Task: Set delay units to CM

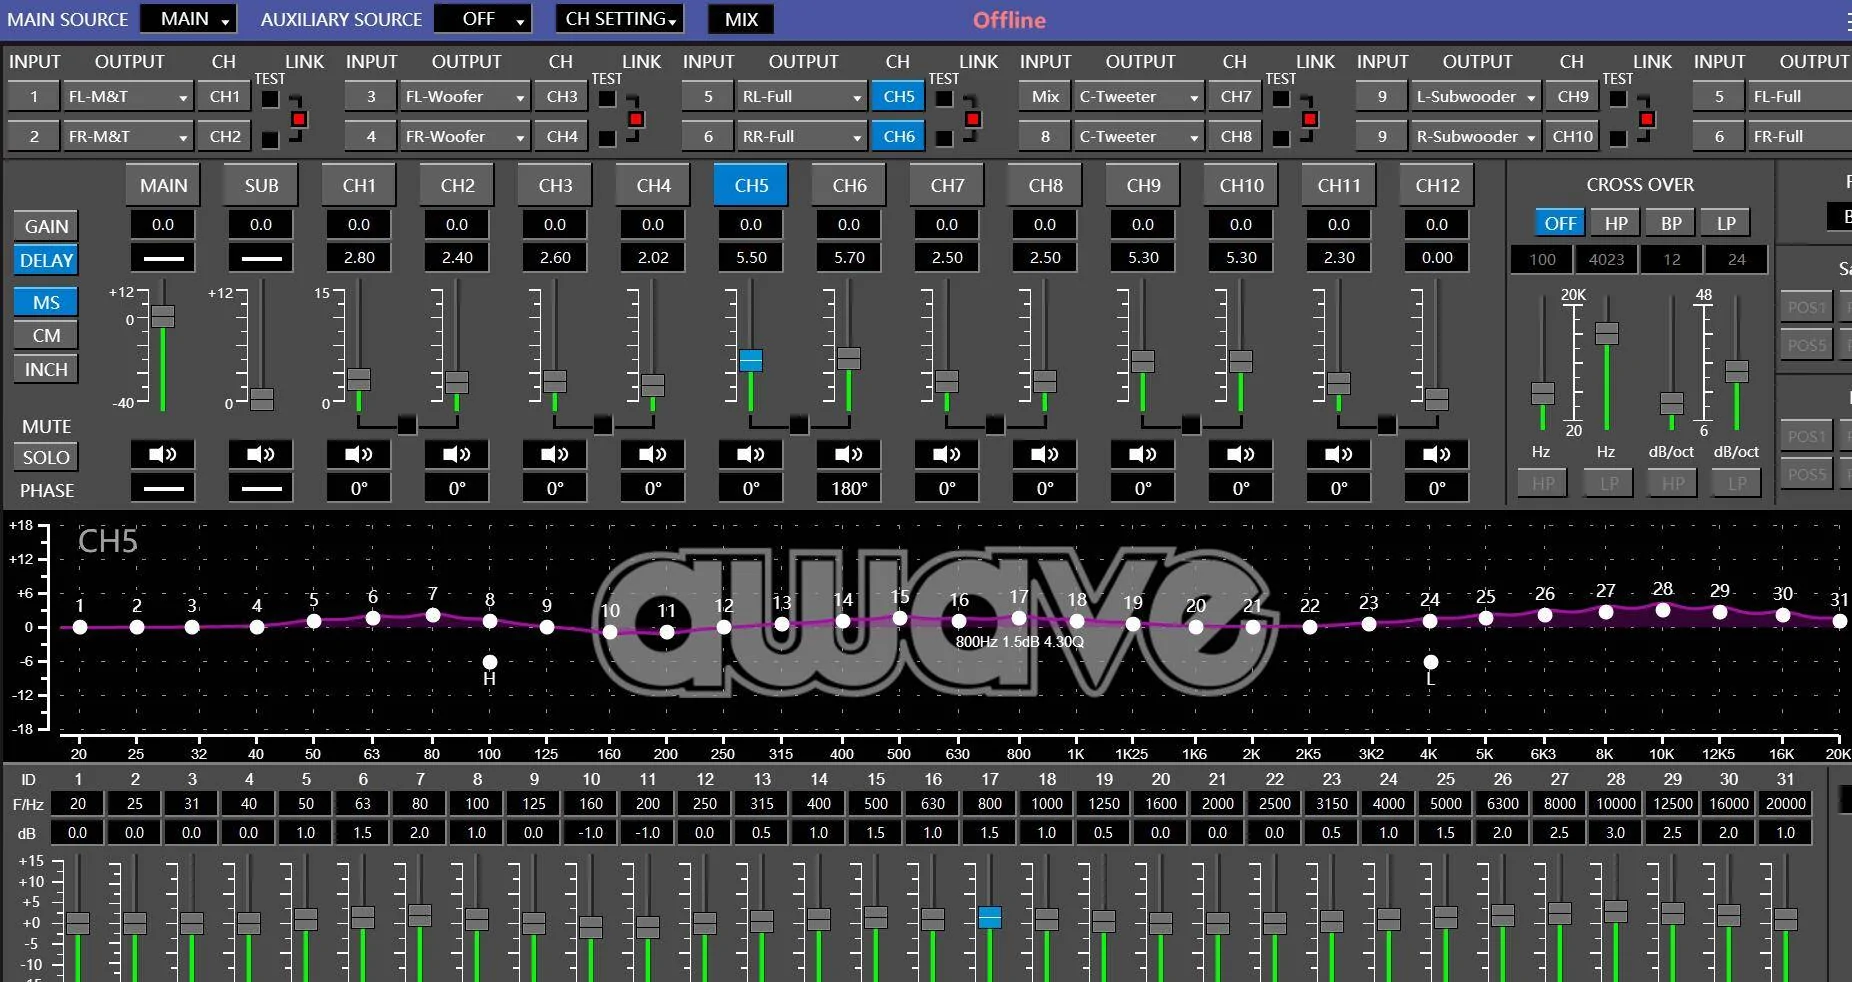Action: coord(46,335)
